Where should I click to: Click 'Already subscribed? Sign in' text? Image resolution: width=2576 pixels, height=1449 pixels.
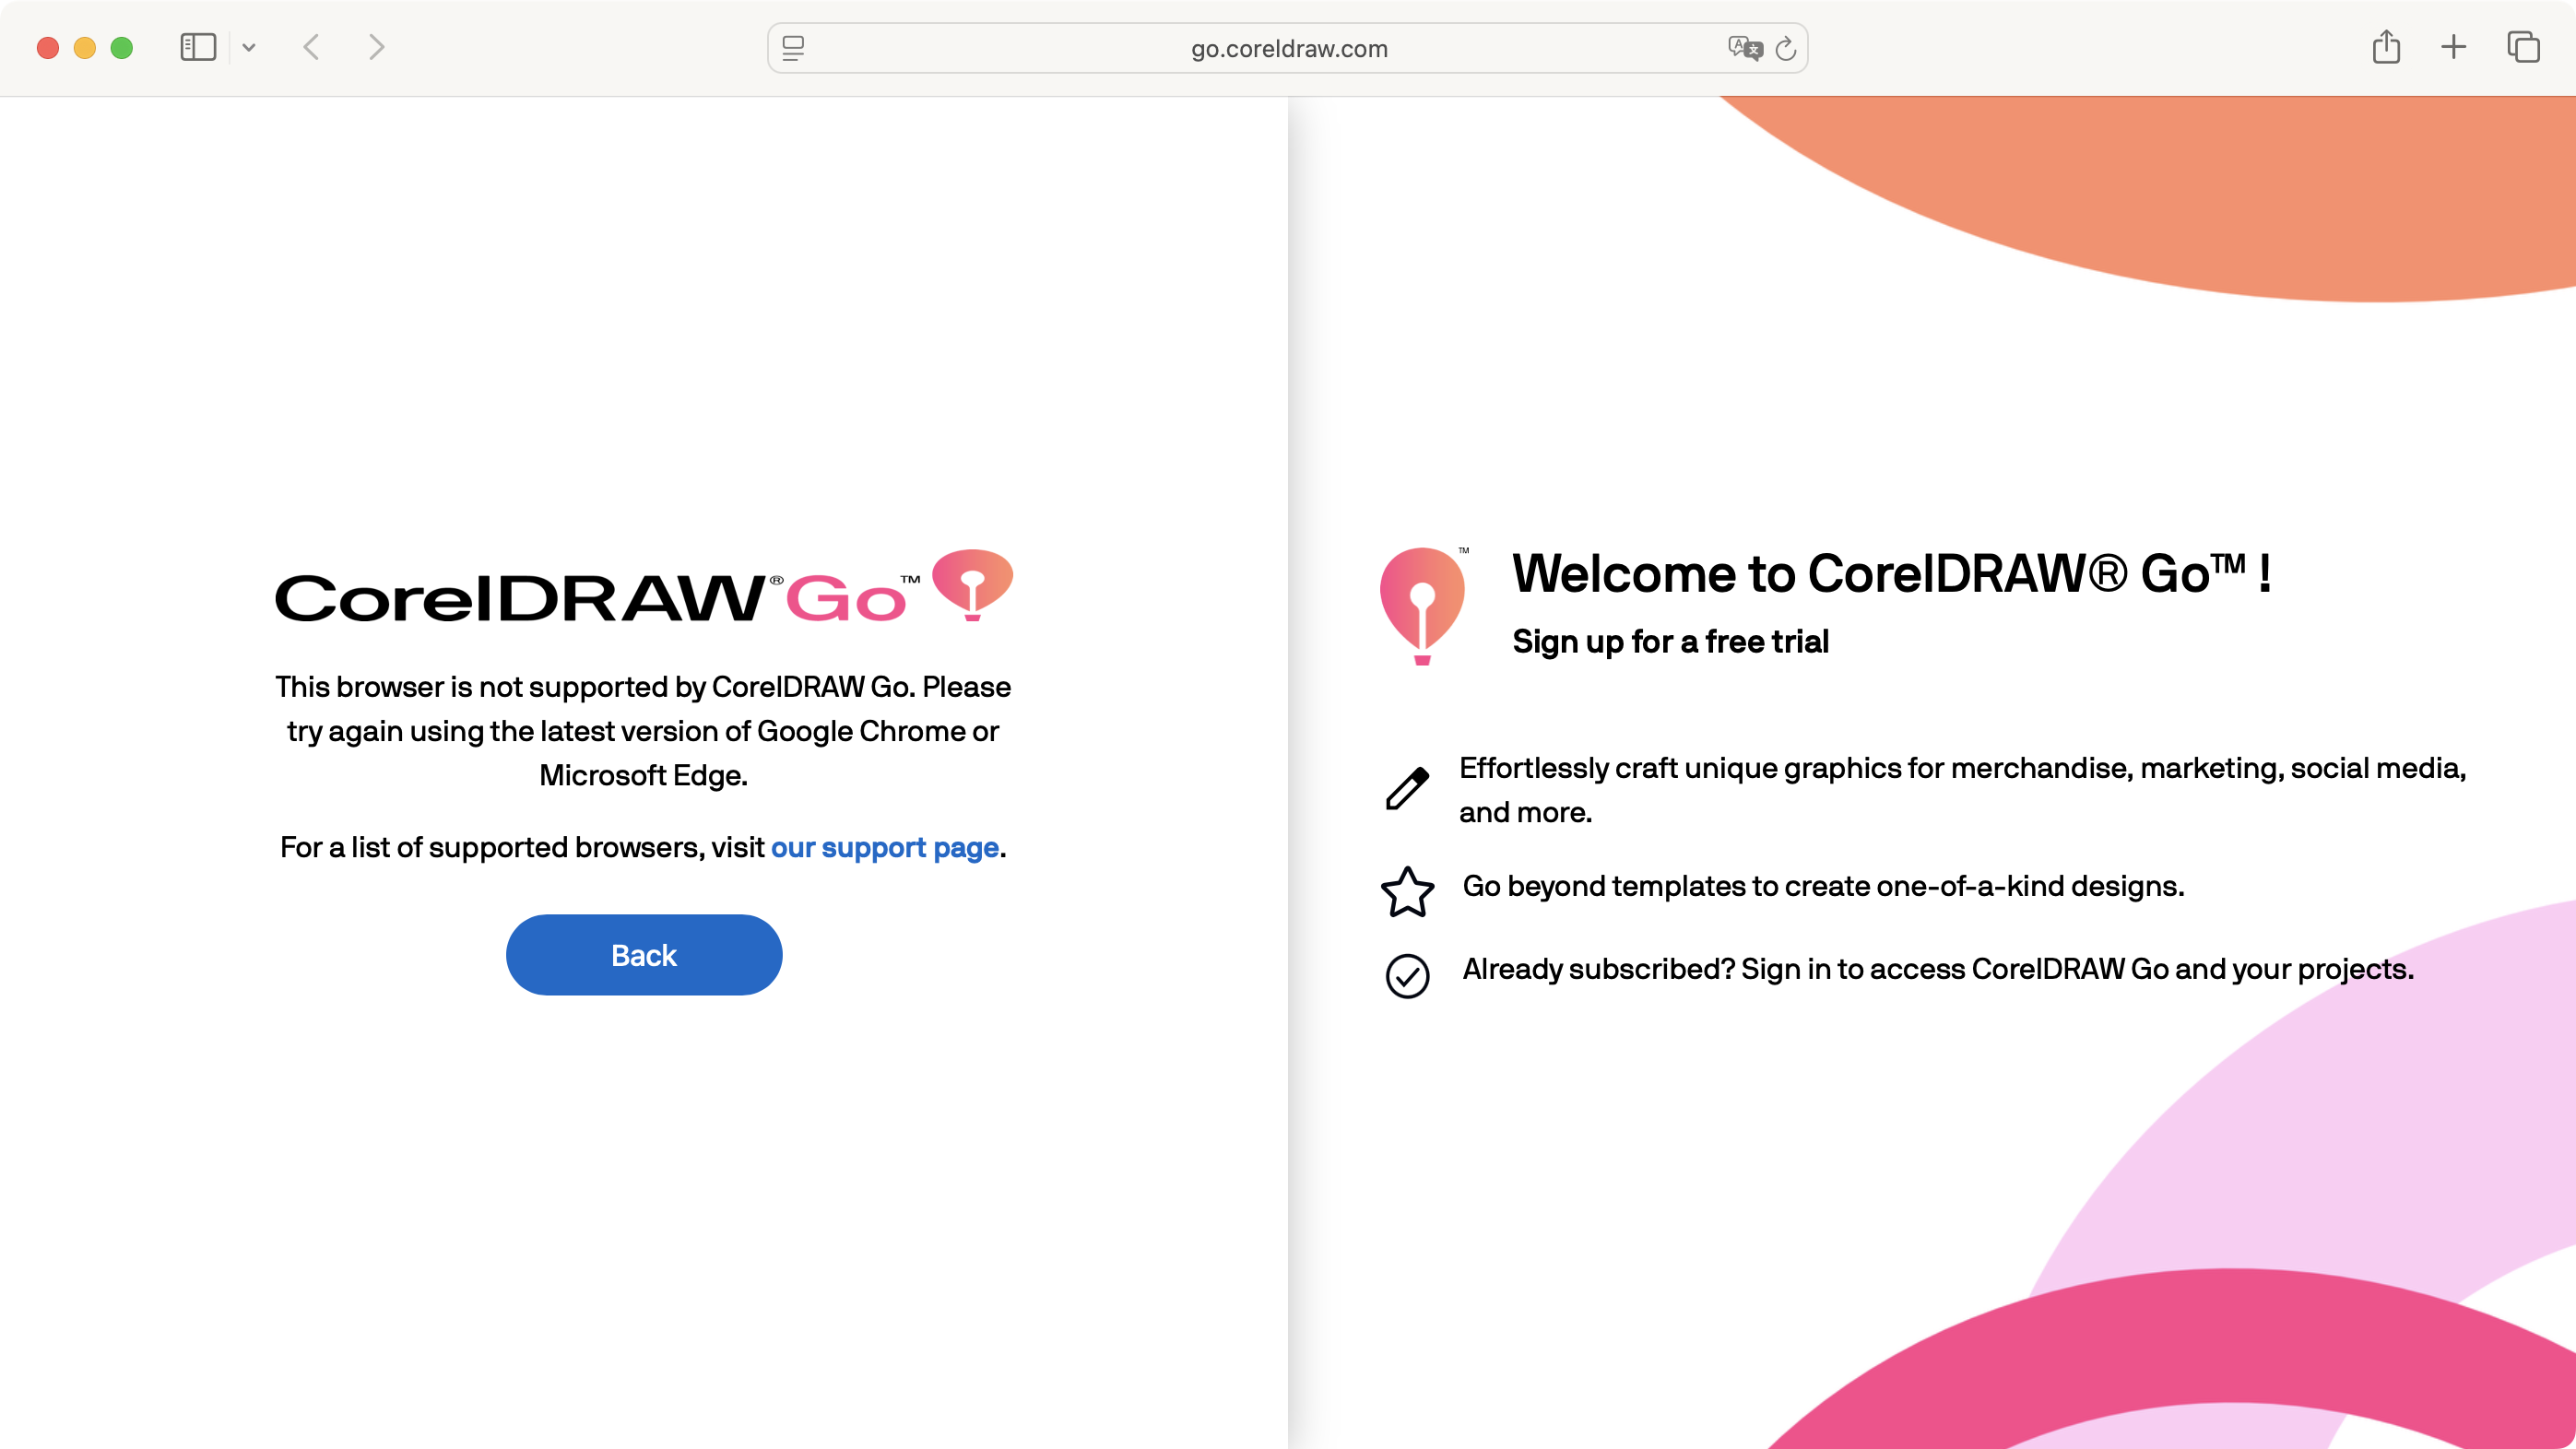tap(1938, 970)
